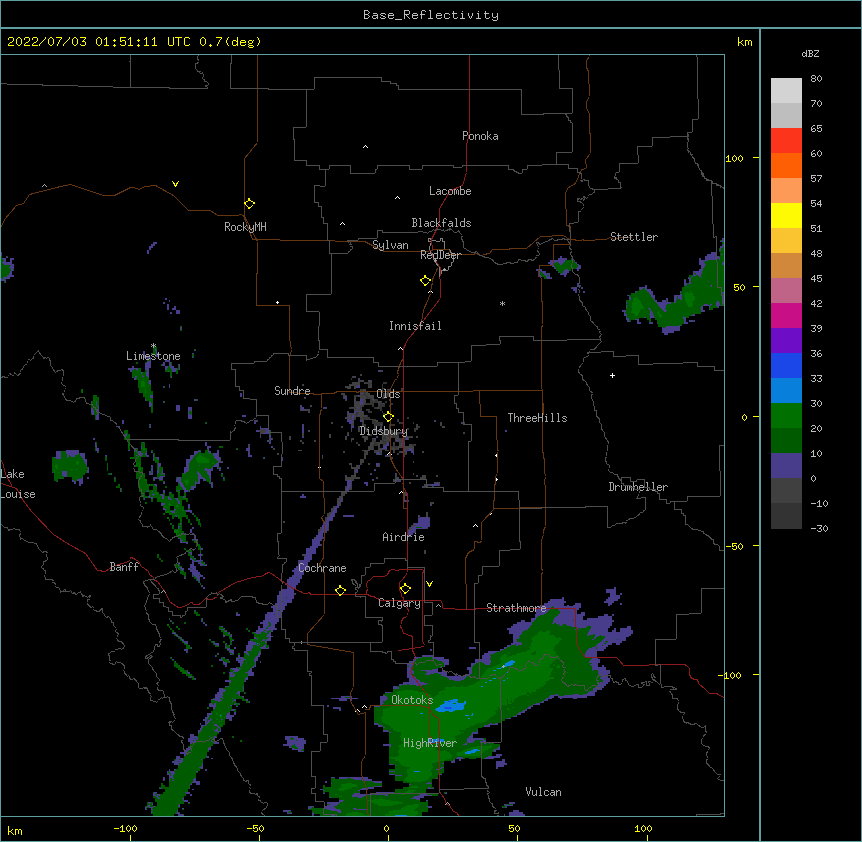
Task: Click the yellow V marker northwest of RockyMH
Action: 175,184
